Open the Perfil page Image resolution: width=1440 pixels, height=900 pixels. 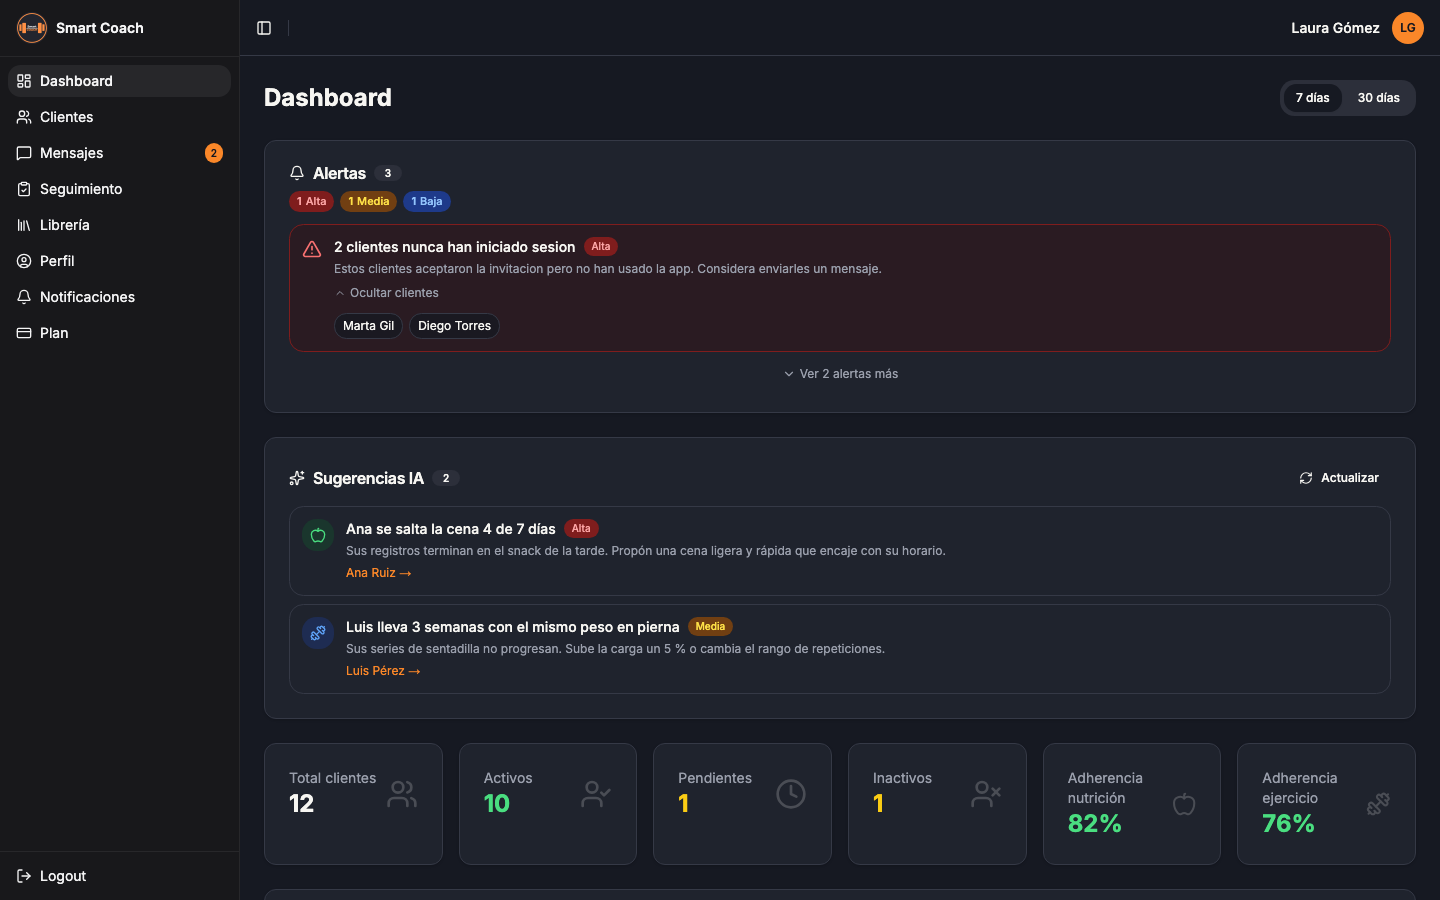point(120,261)
